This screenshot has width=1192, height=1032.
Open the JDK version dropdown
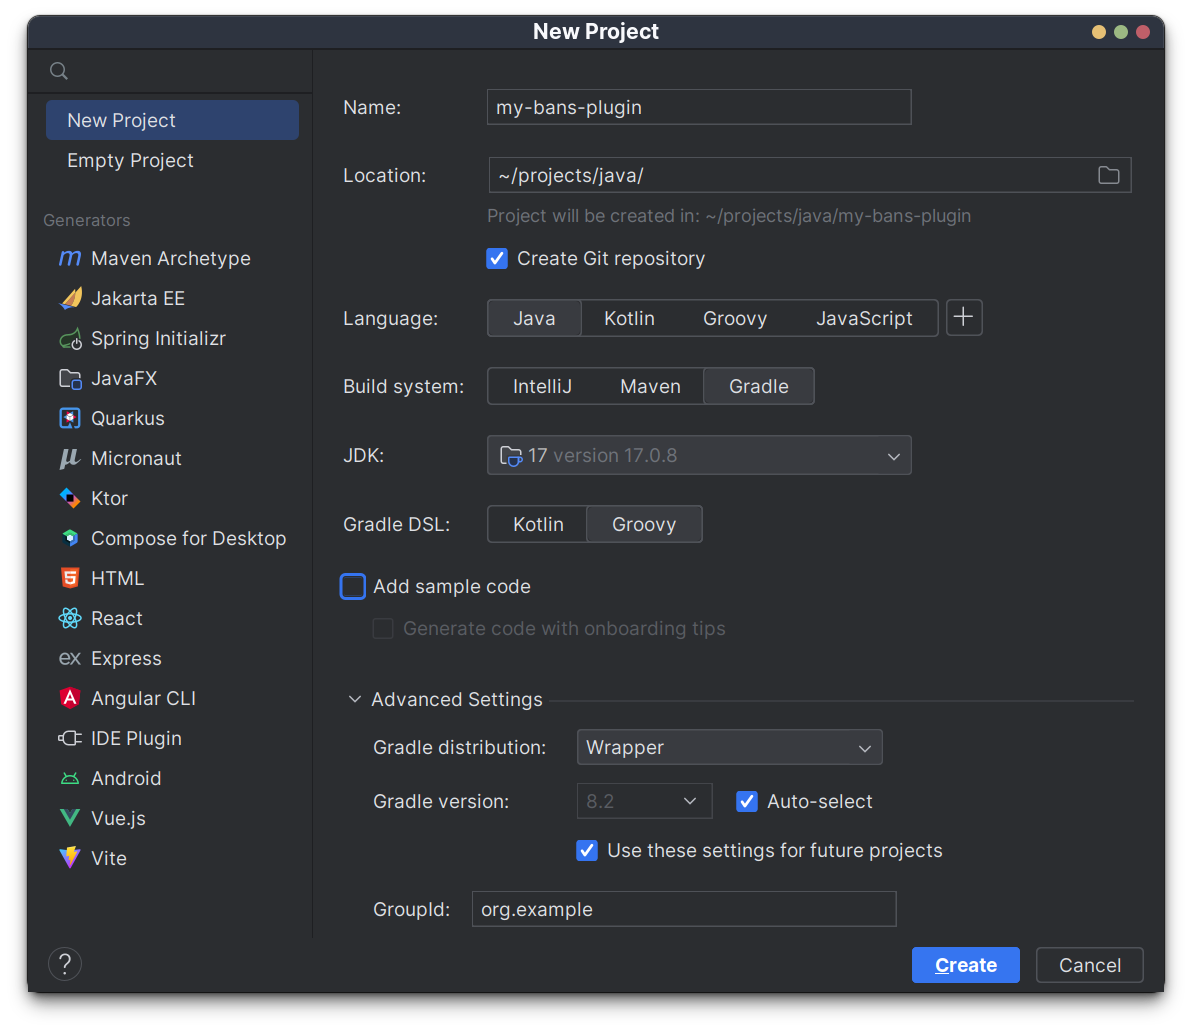[x=699, y=455]
